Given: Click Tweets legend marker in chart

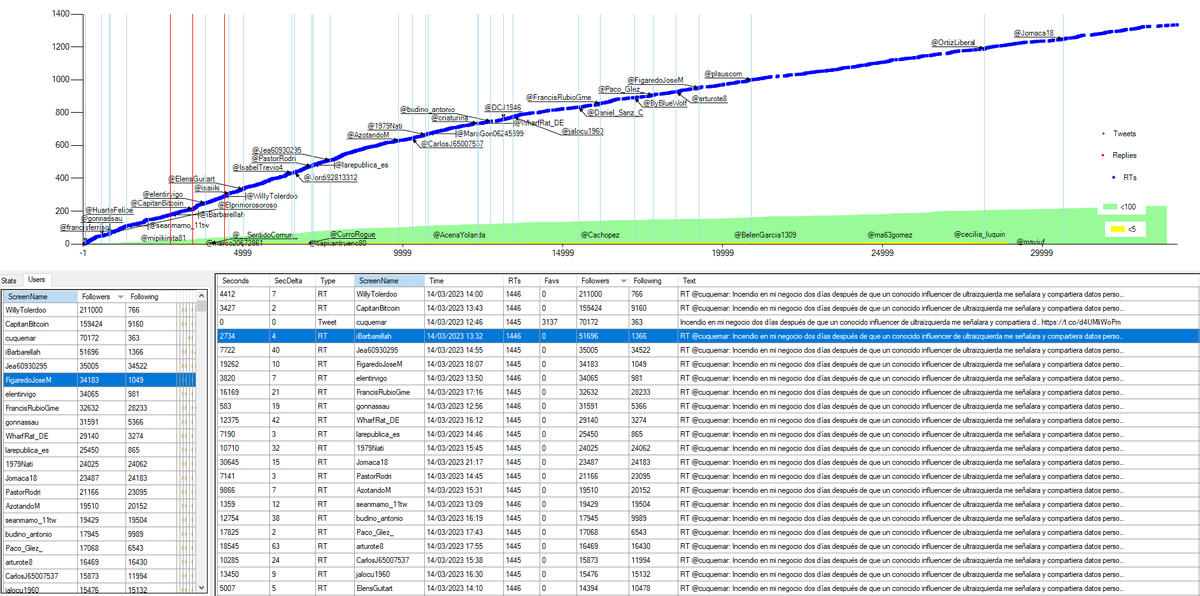Looking at the screenshot, I should pos(1101,133).
